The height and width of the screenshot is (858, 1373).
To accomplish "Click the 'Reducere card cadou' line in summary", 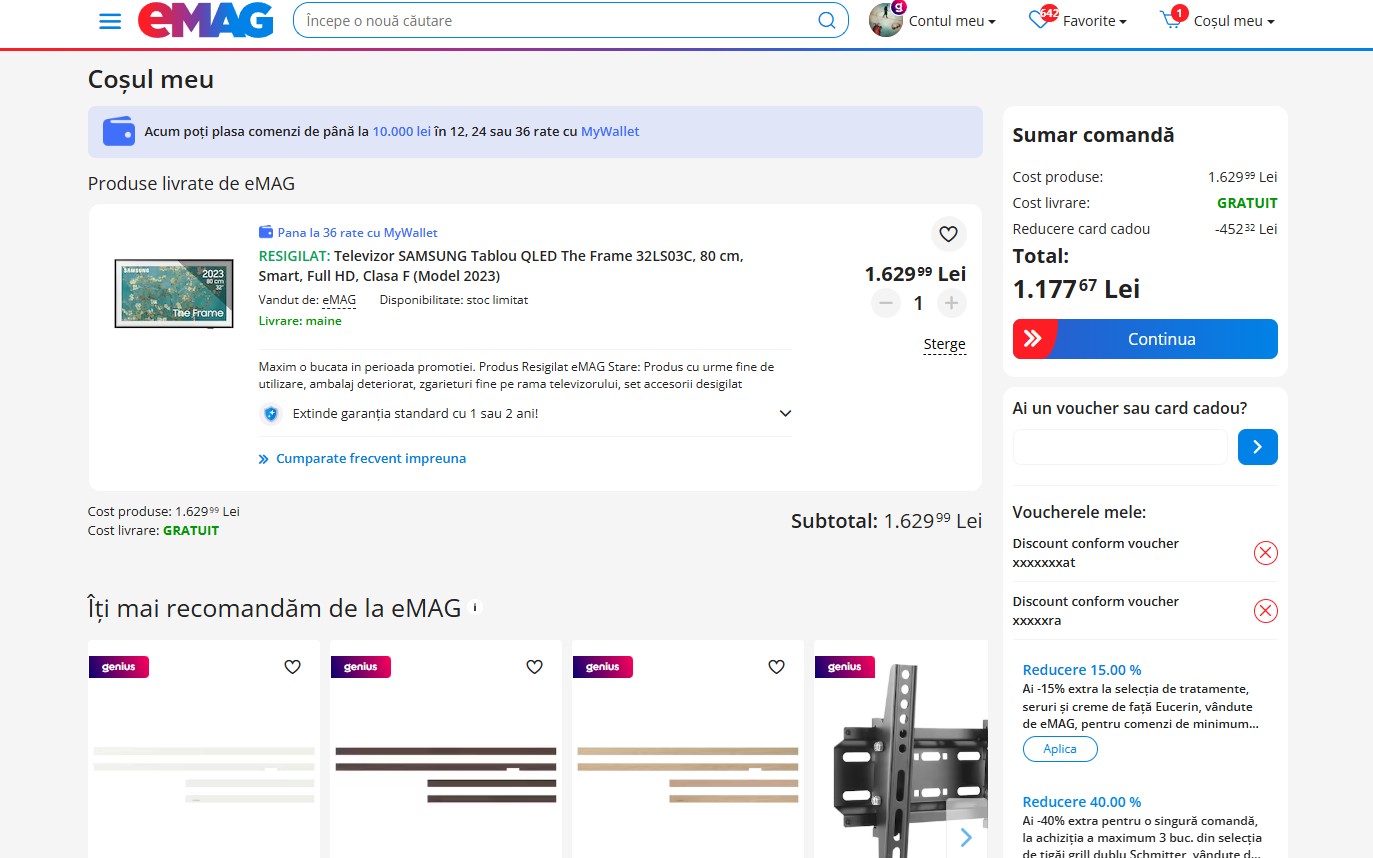I will pyautogui.click(x=1145, y=229).
